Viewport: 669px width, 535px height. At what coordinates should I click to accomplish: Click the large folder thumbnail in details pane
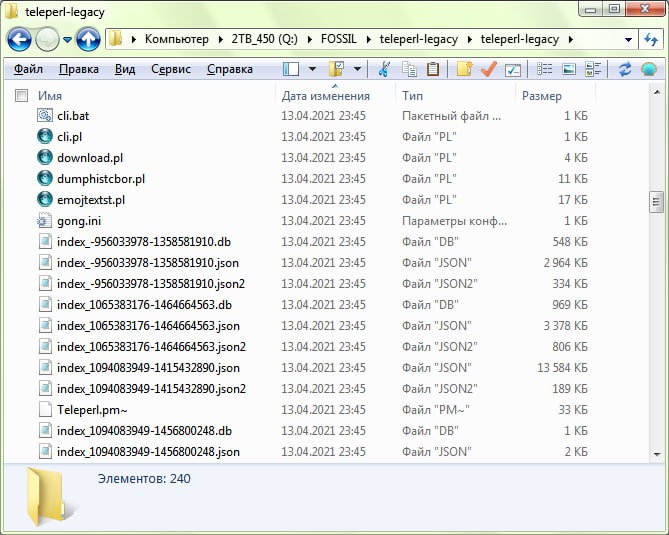pos(49,496)
